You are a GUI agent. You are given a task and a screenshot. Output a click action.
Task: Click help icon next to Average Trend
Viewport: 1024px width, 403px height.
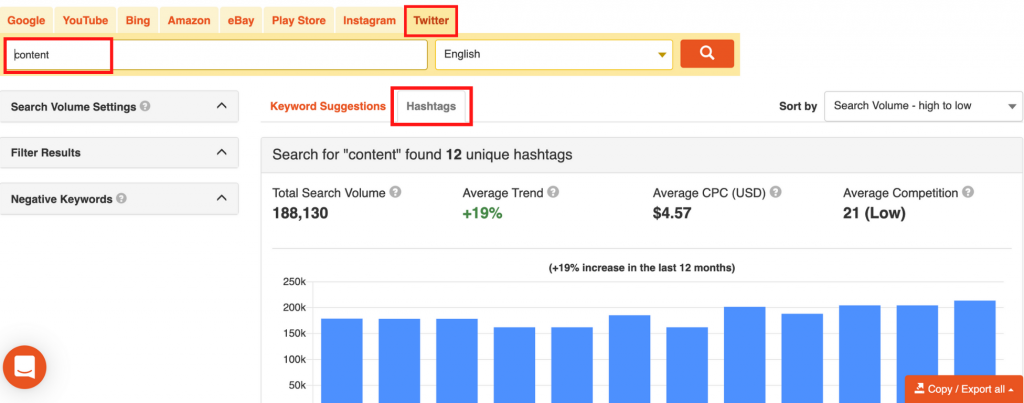point(553,193)
